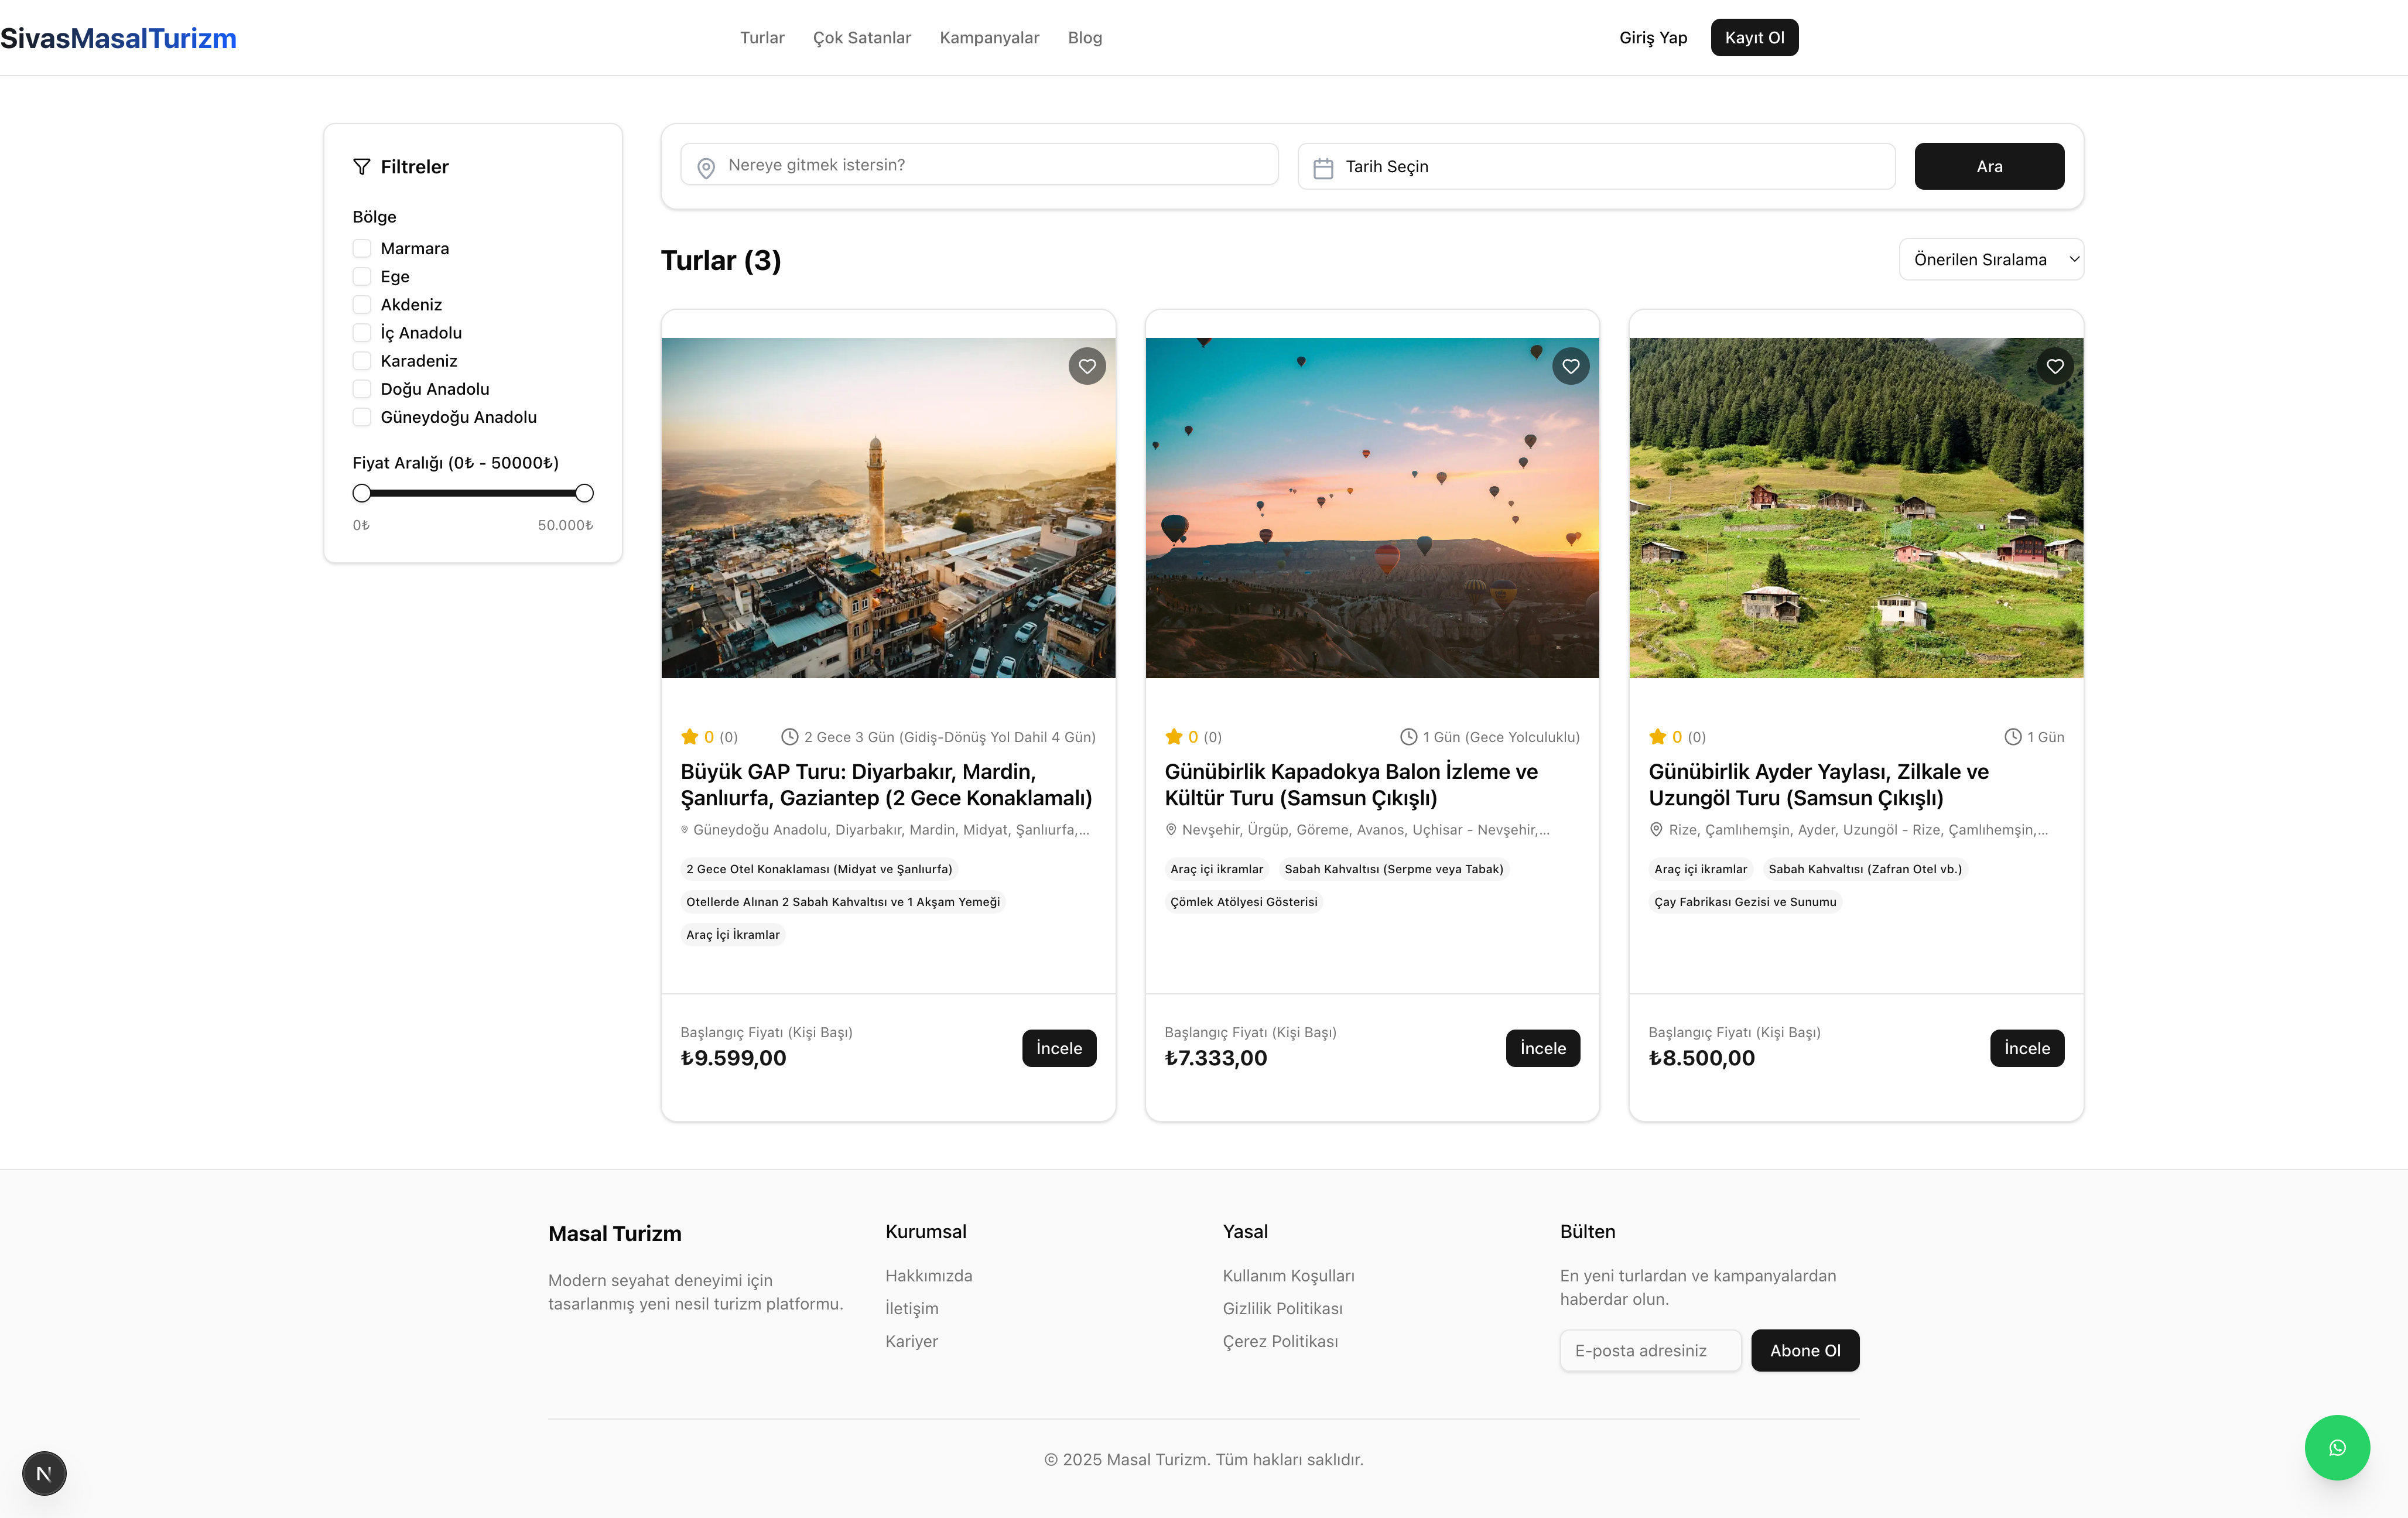Screen dimensions: 2408x1518
Task: Open the Kampanyalar nav link
Action: click(989, 38)
